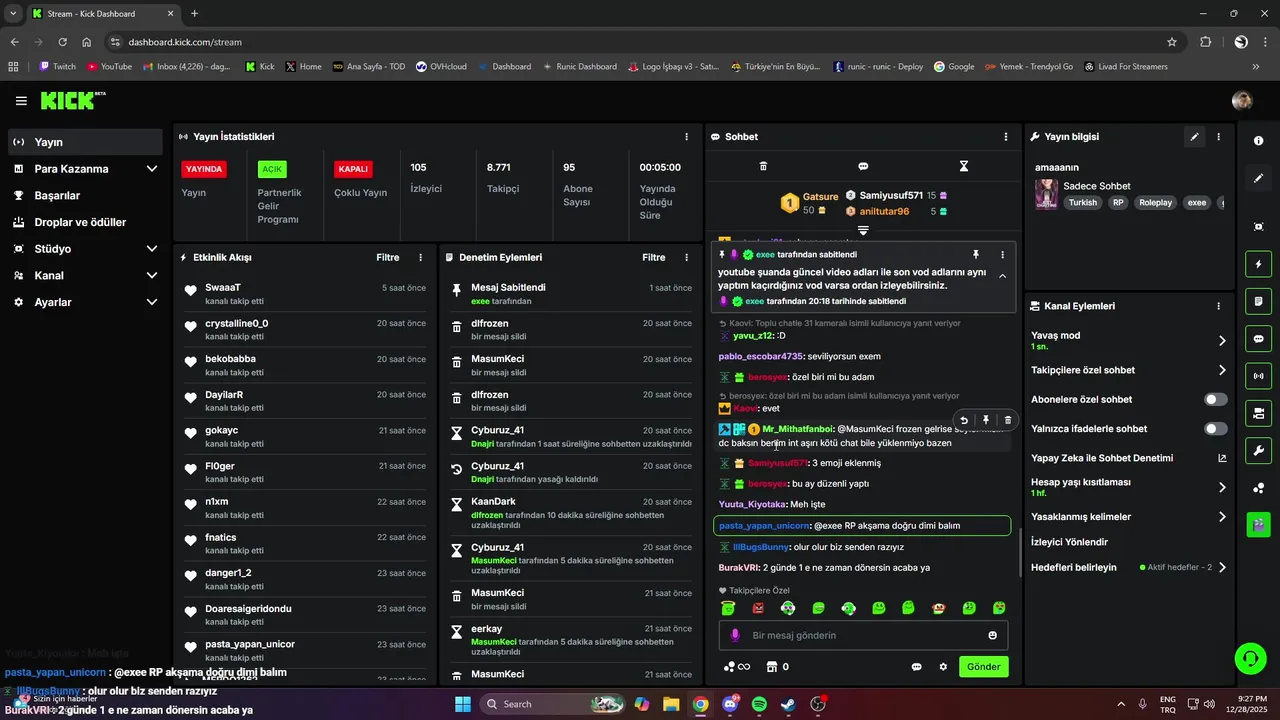The height and width of the screenshot is (720, 1280).
Task: Click the trash icon under the Sohbet header
Action: point(763,166)
